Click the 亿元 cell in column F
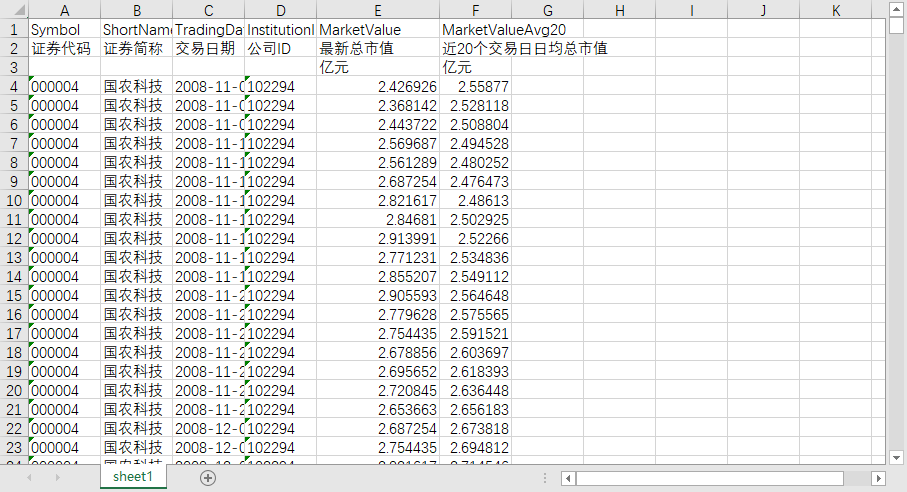Viewport: 907px width, 492px height. click(x=475, y=68)
